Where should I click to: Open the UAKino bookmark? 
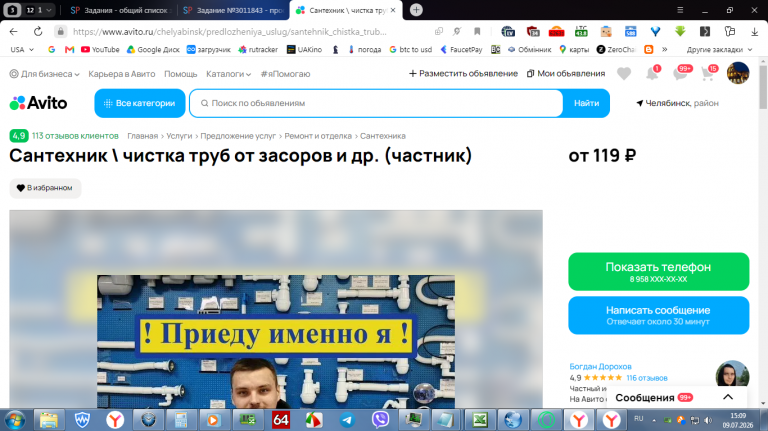[x=304, y=49]
